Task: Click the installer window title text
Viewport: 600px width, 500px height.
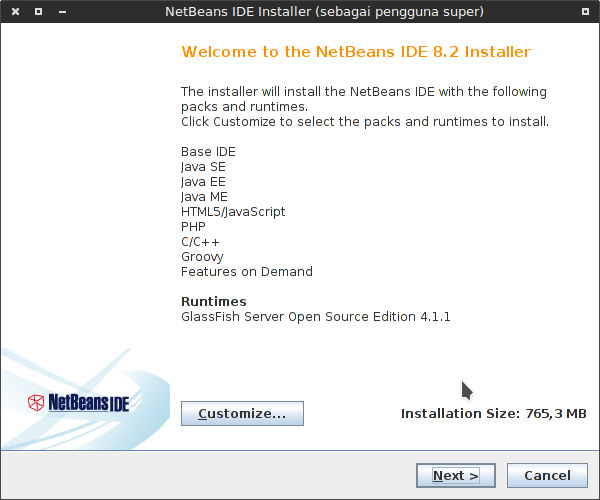Action: (324, 11)
